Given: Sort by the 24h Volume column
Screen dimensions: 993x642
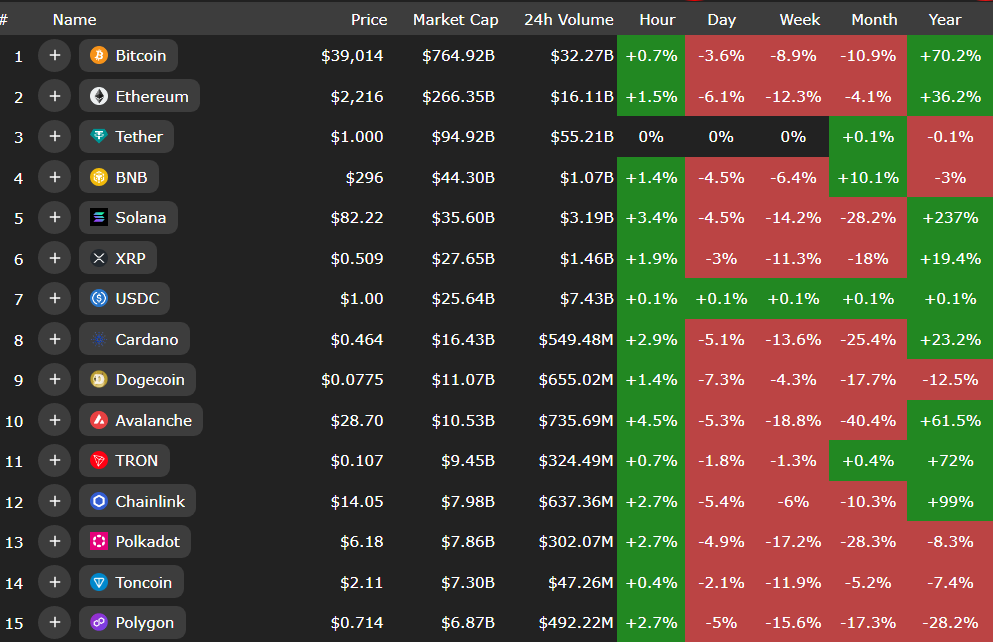Looking at the screenshot, I should pyautogui.click(x=568, y=20).
